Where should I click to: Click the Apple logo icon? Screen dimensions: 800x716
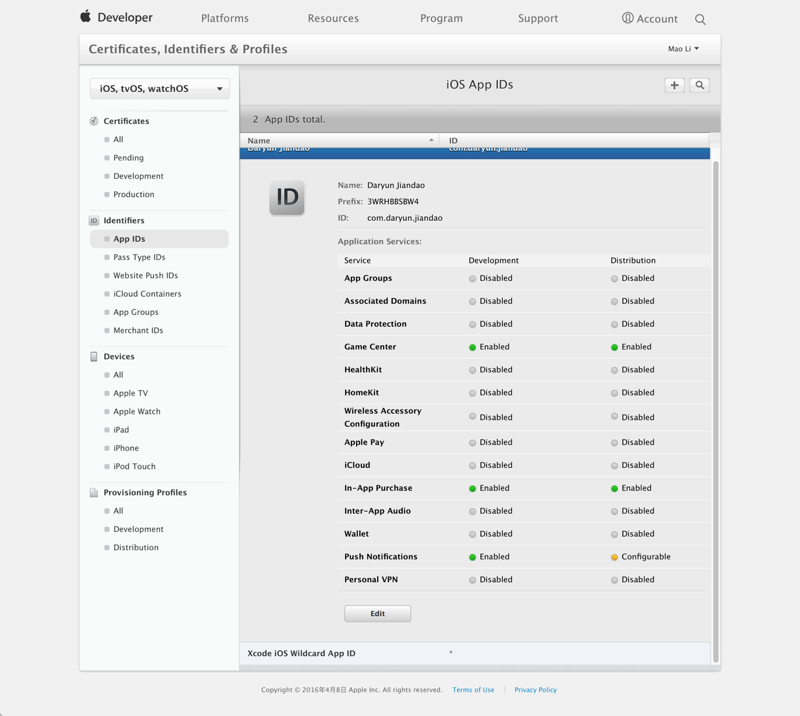86,16
